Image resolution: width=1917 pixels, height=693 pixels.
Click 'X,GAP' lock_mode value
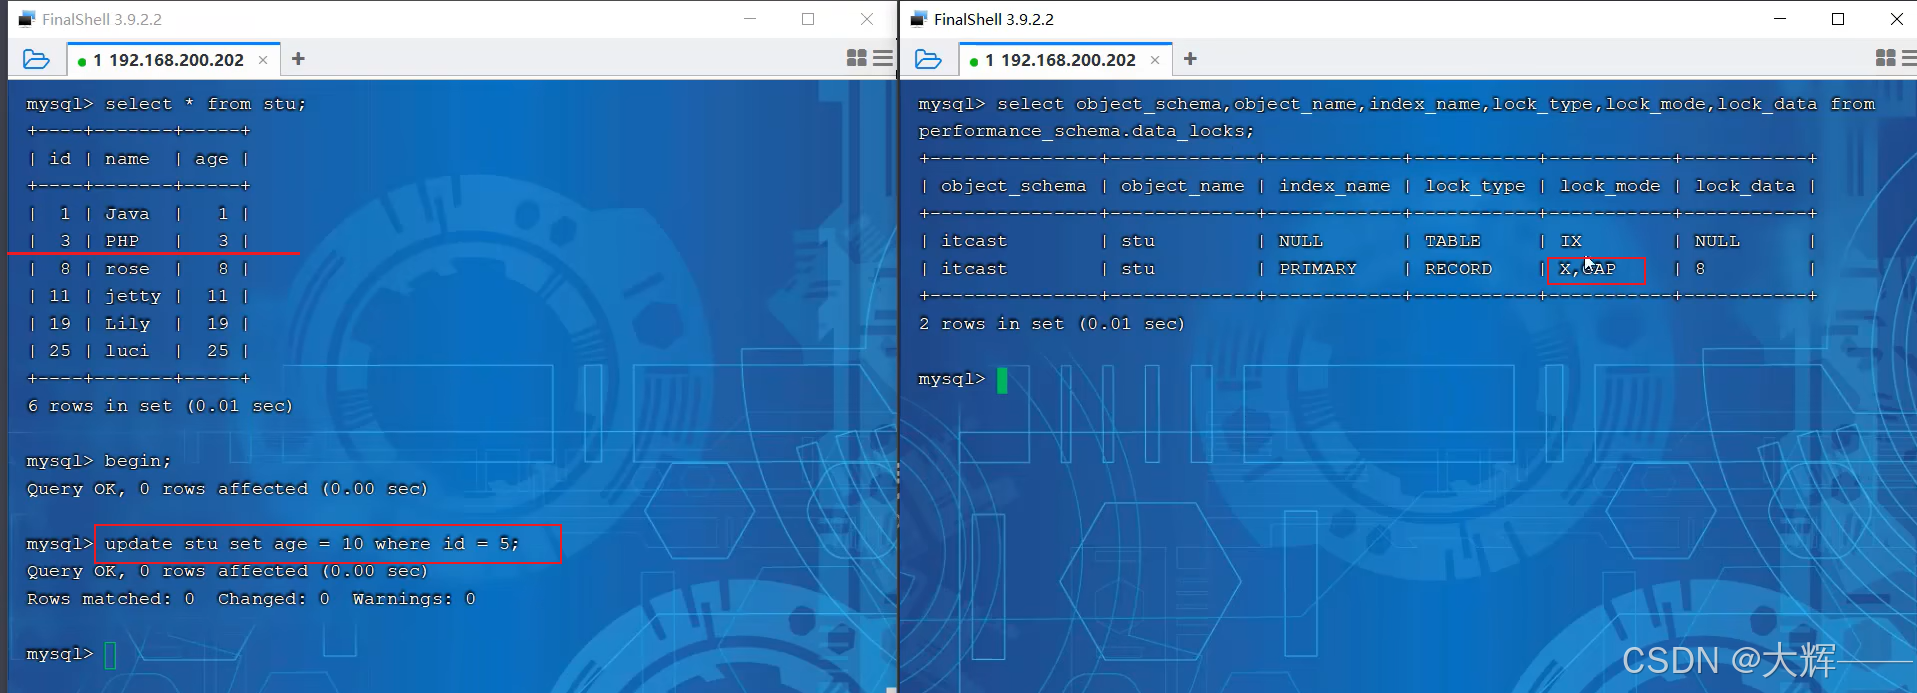click(1588, 269)
